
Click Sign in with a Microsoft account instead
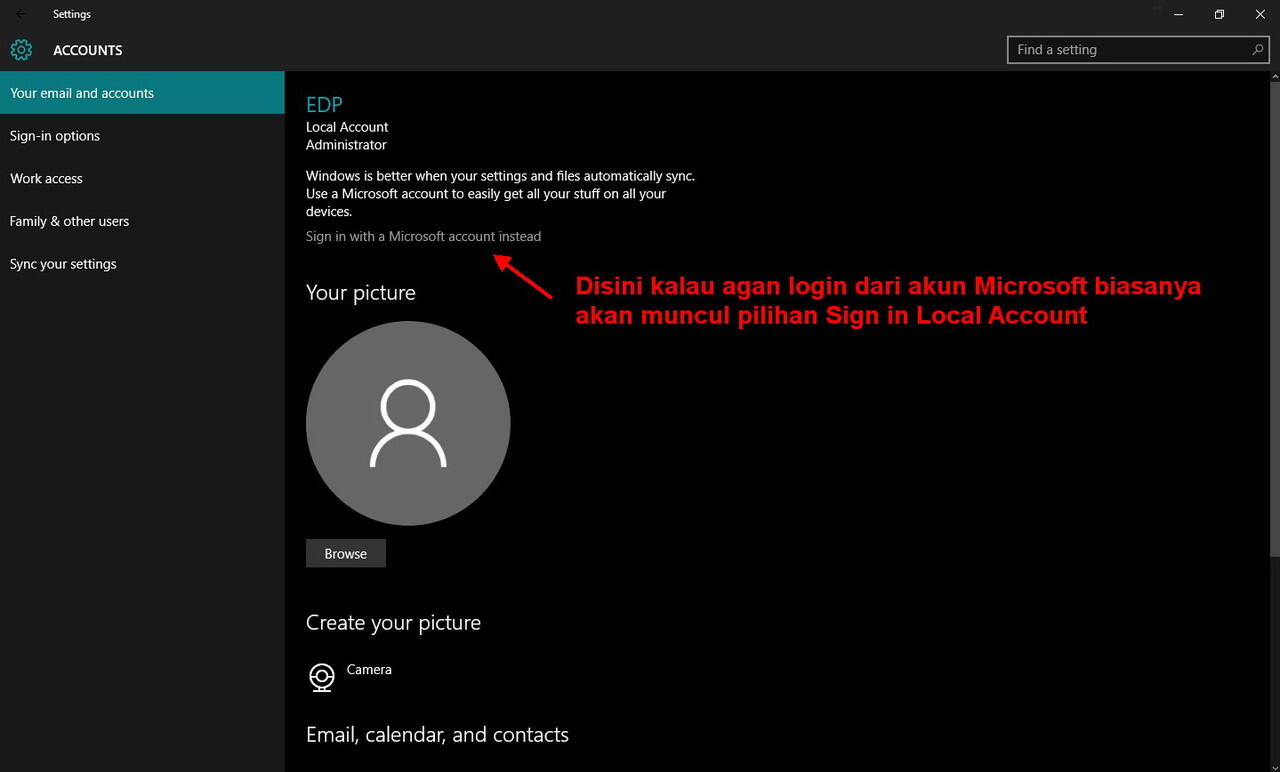[x=423, y=236]
